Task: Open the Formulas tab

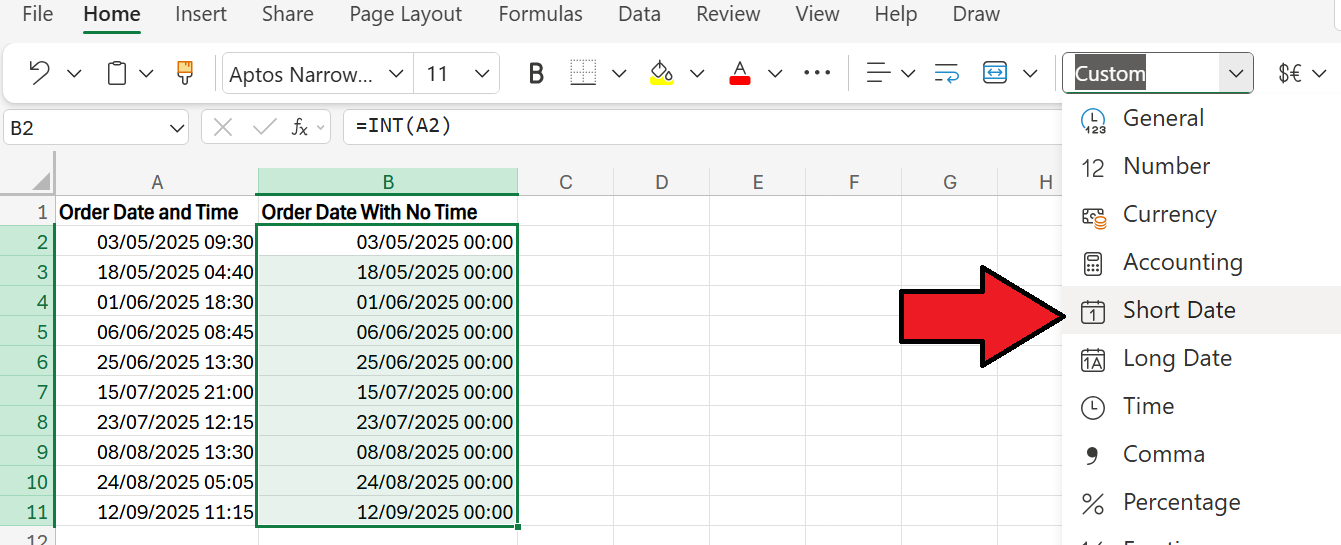Action: coord(540,14)
